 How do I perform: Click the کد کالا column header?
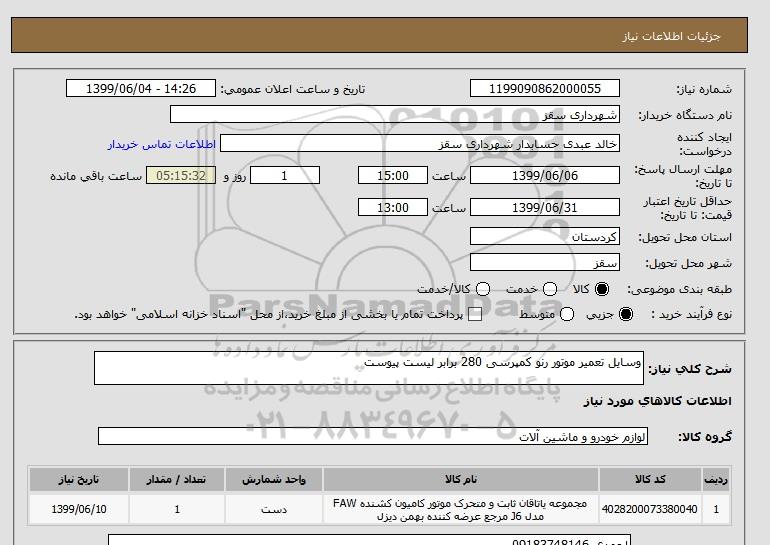pyautogui.click(x=650, y=479)
